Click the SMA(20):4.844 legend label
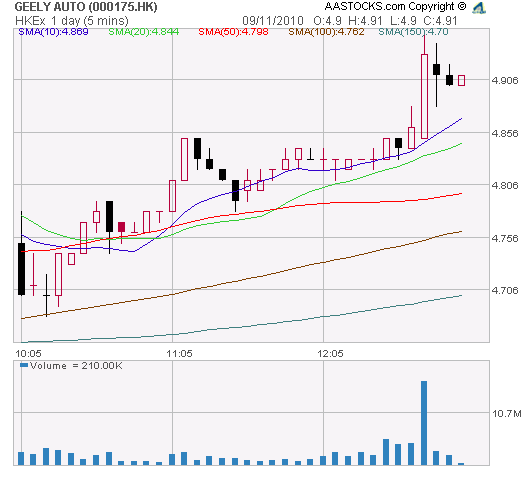 pyautogui.click(x=144, y=32)
